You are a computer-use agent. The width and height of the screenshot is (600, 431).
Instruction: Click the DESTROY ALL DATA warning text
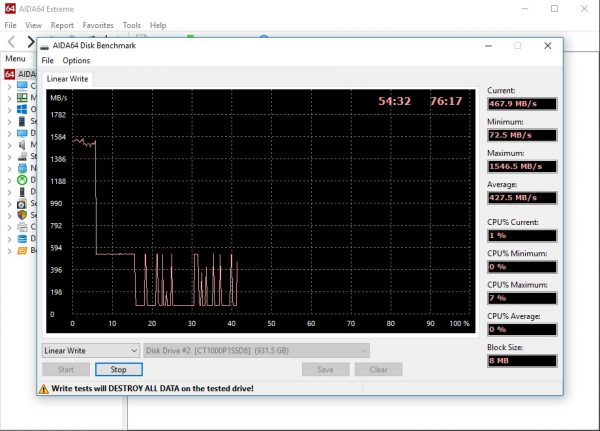tap(152, 389)
